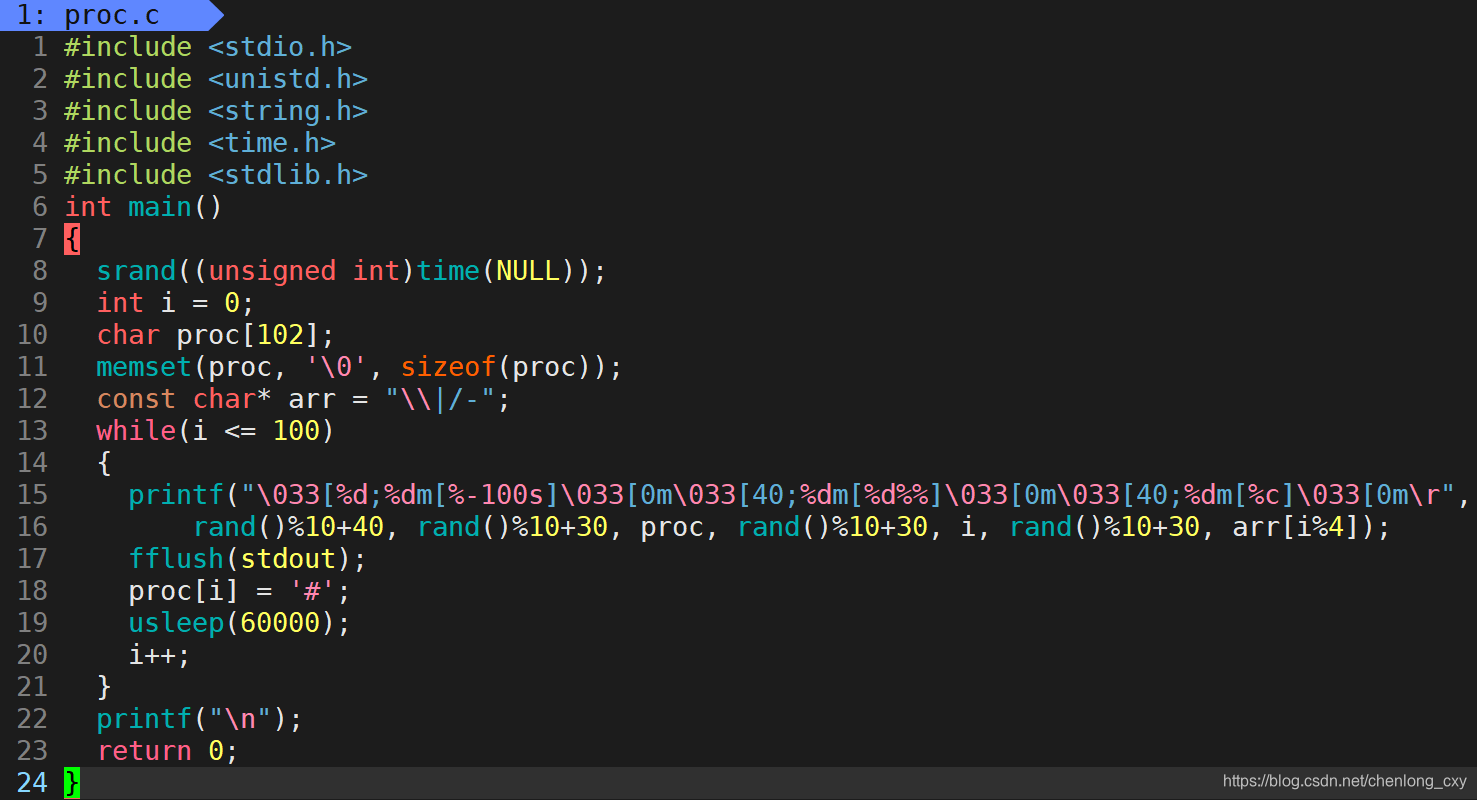1477x800 pixels.
Task: Click line number 1 in the gutter
Action: (x=40, y=47)
